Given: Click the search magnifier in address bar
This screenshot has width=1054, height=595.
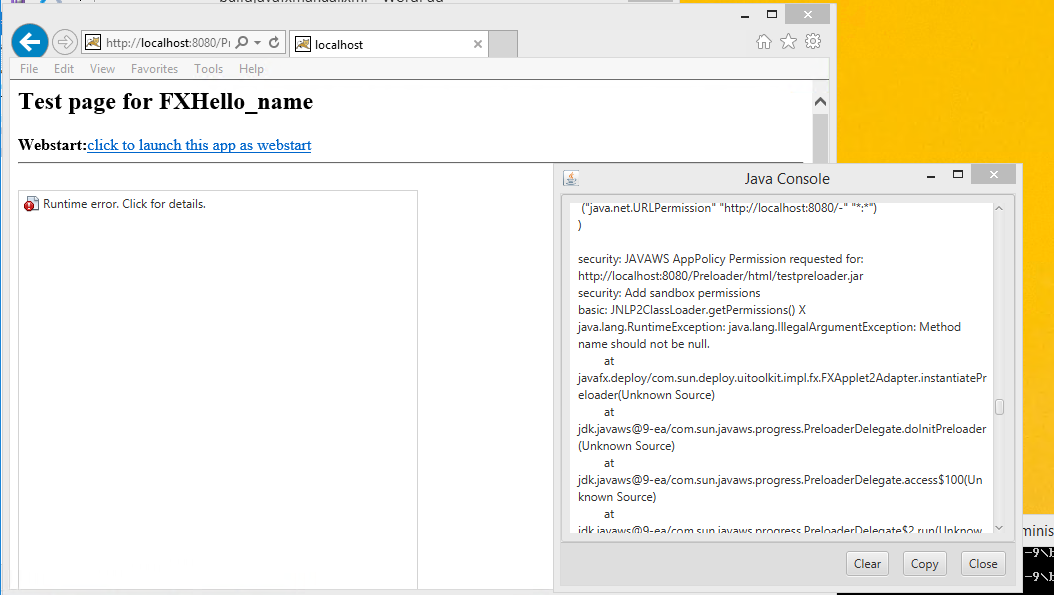Looking at the screenshot, I should [x=241, y=43].
